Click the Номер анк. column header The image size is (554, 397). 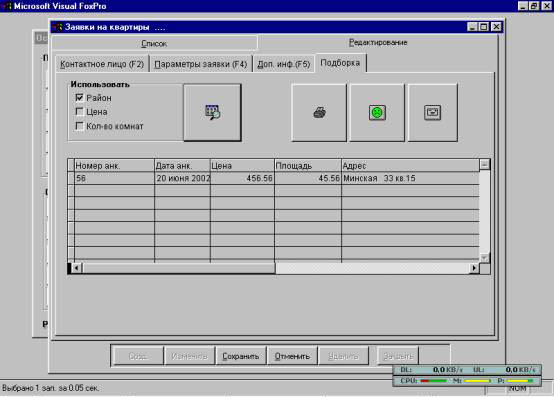point(114,166)
